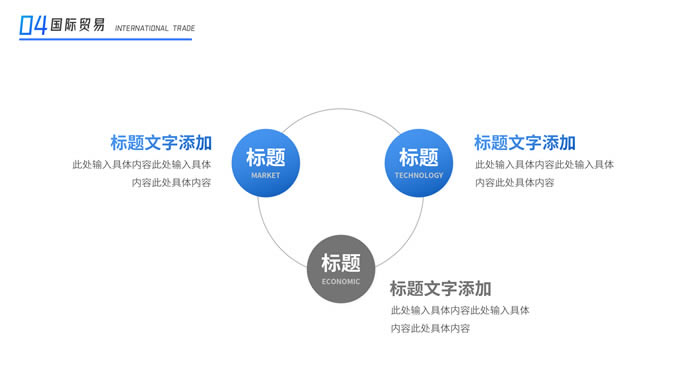Click the first description line beside MARKET
This screenshot has width=680, height=383.
(x=141, y=164)
